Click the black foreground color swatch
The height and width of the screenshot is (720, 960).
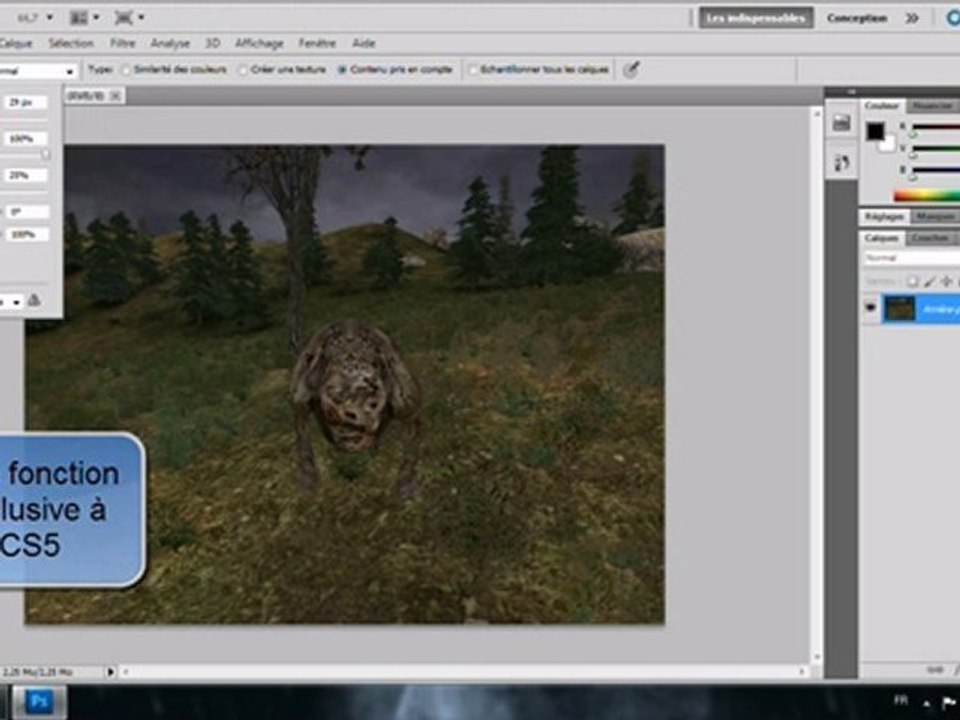[x=874, y=131]
